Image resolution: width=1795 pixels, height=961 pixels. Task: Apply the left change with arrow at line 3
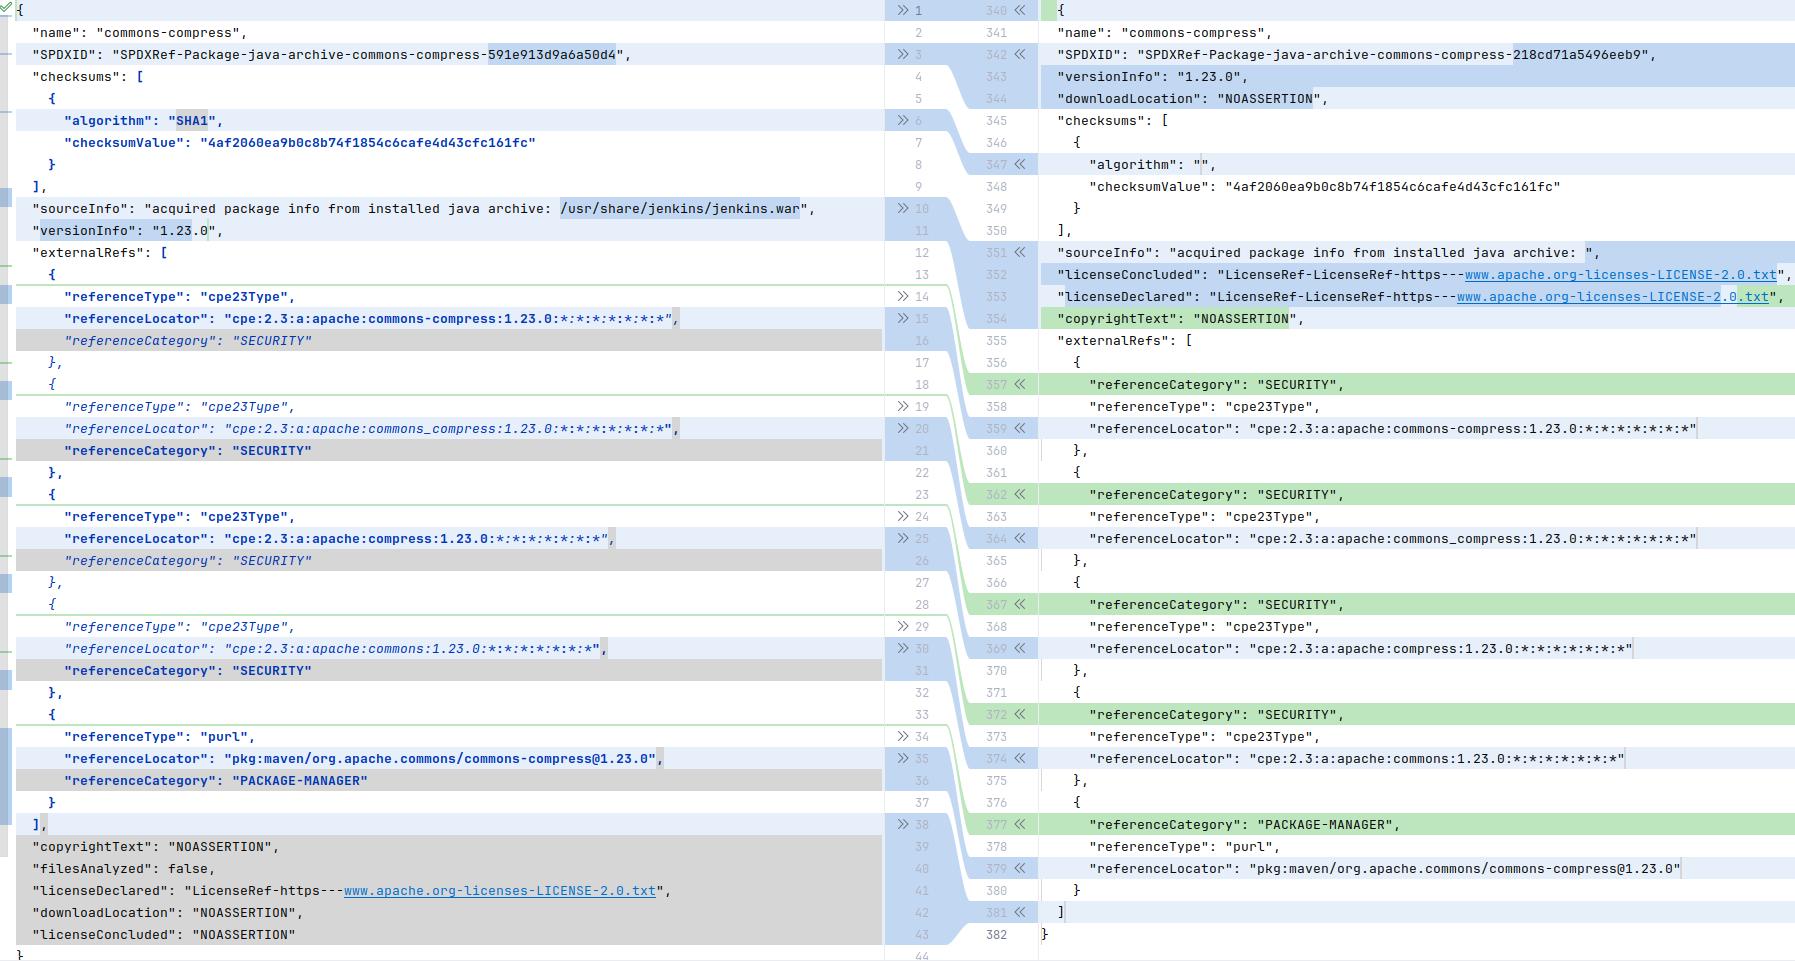click(903, 54)
